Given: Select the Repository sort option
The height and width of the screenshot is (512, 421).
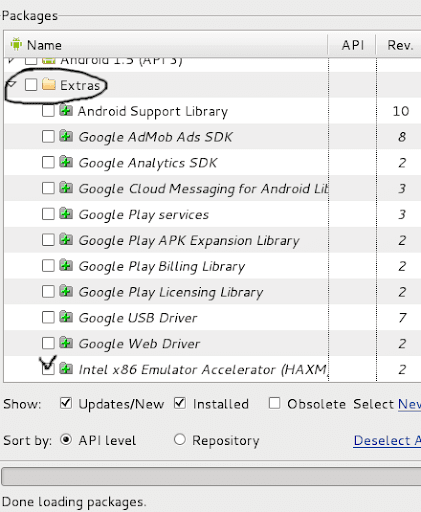Looking at the screenshot, I should click(x=180, y=440).
